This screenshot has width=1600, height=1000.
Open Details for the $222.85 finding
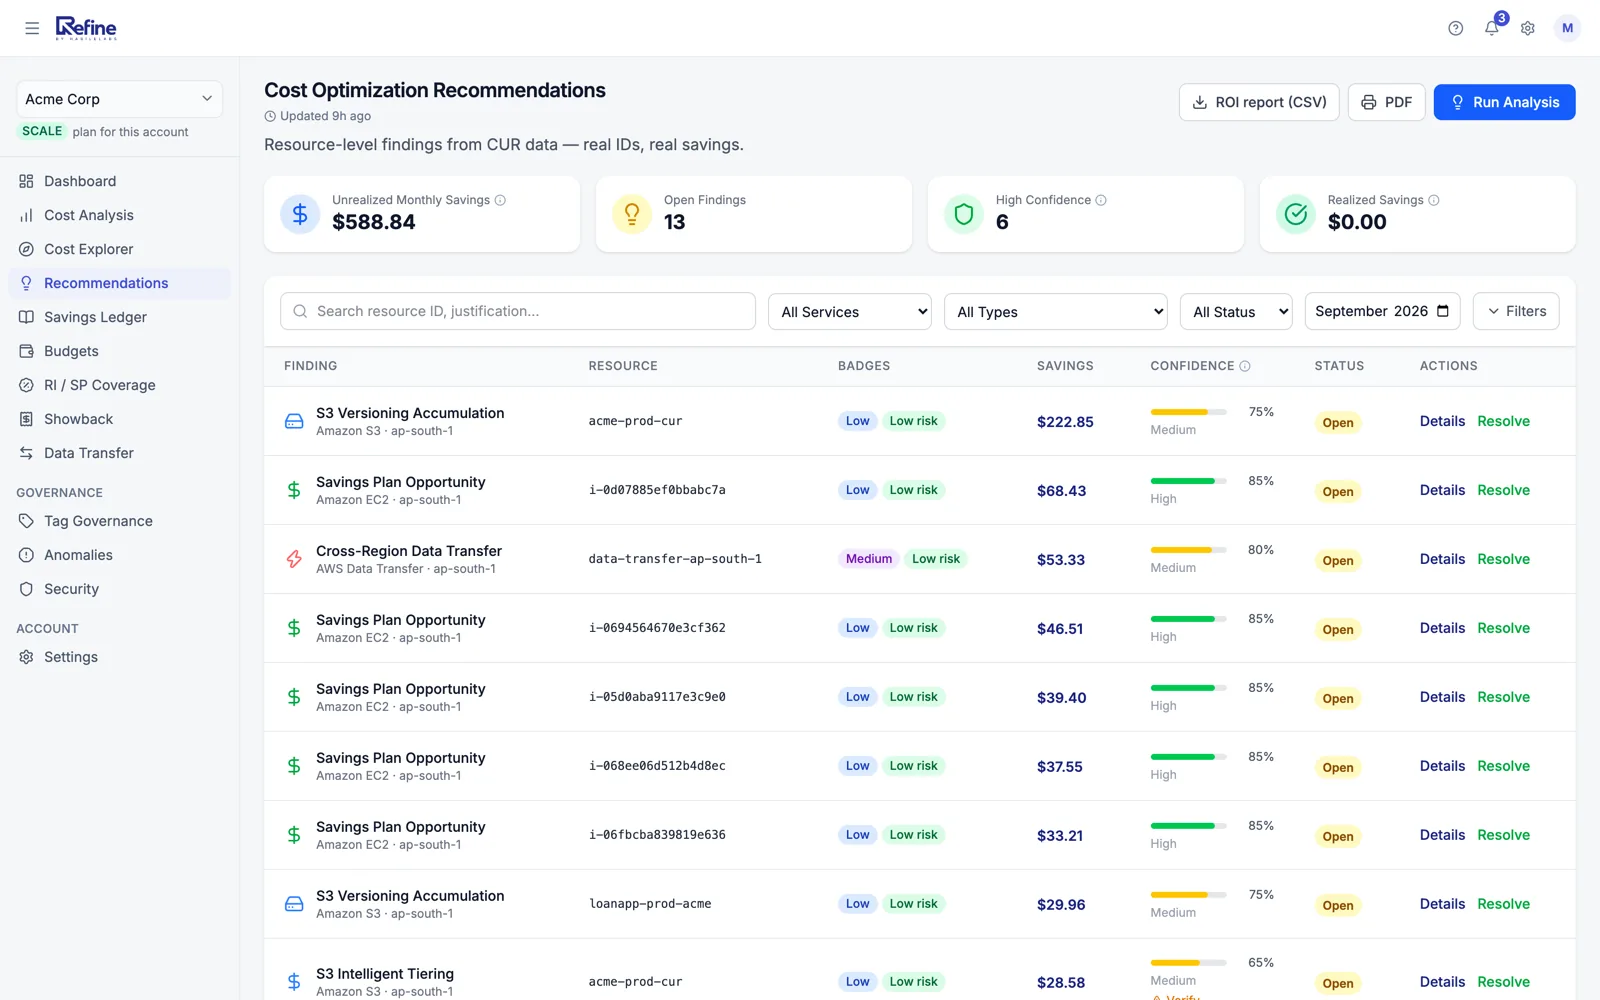1442,421
